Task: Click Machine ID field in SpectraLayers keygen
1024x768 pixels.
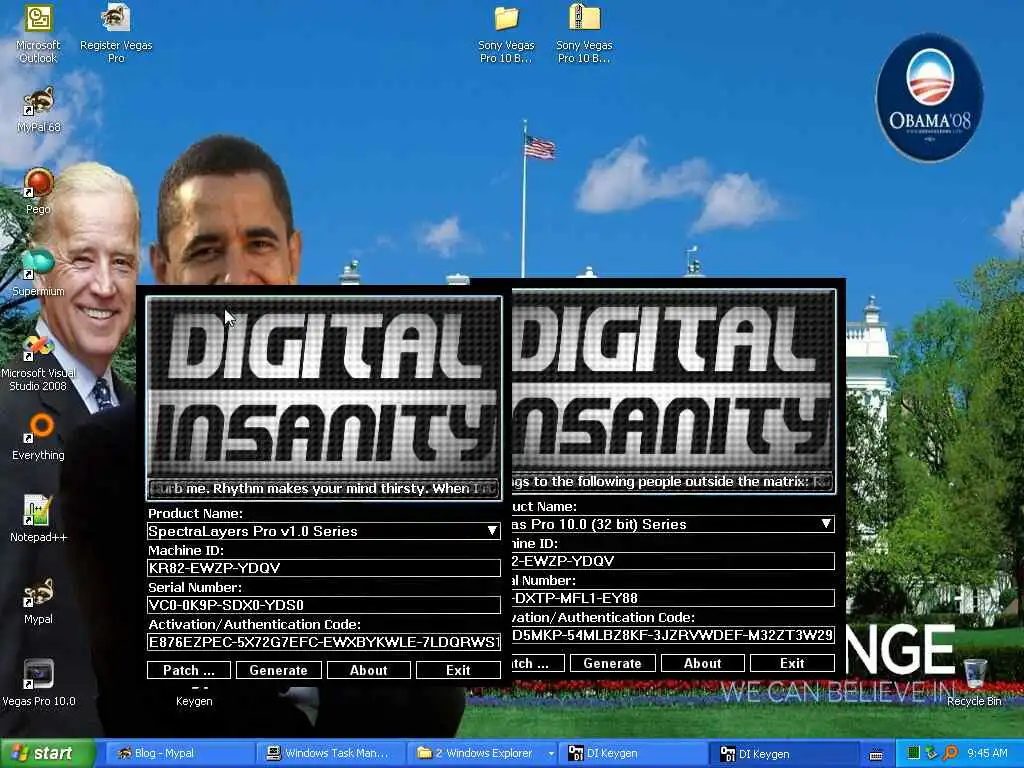Action: click(x=324, y=568)
